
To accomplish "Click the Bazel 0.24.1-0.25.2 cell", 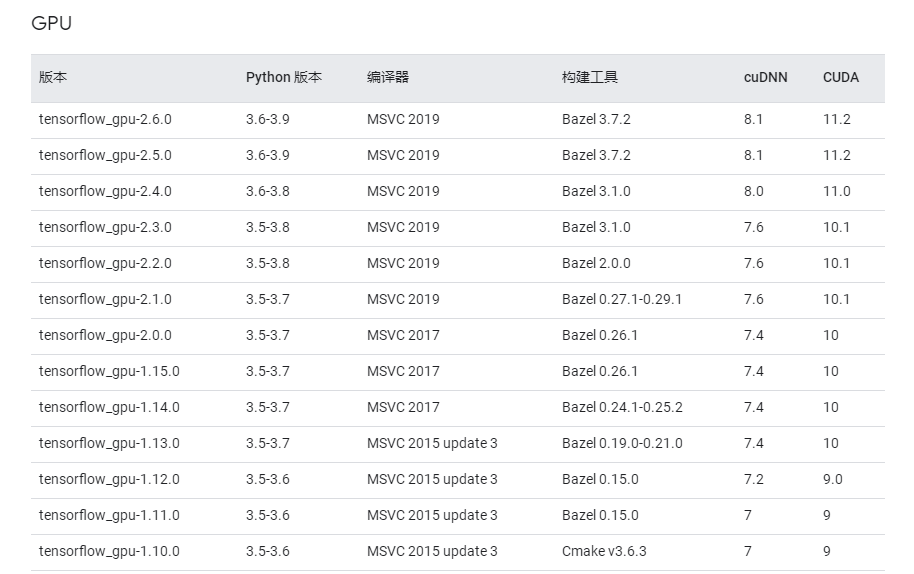I will click(622, 408).
